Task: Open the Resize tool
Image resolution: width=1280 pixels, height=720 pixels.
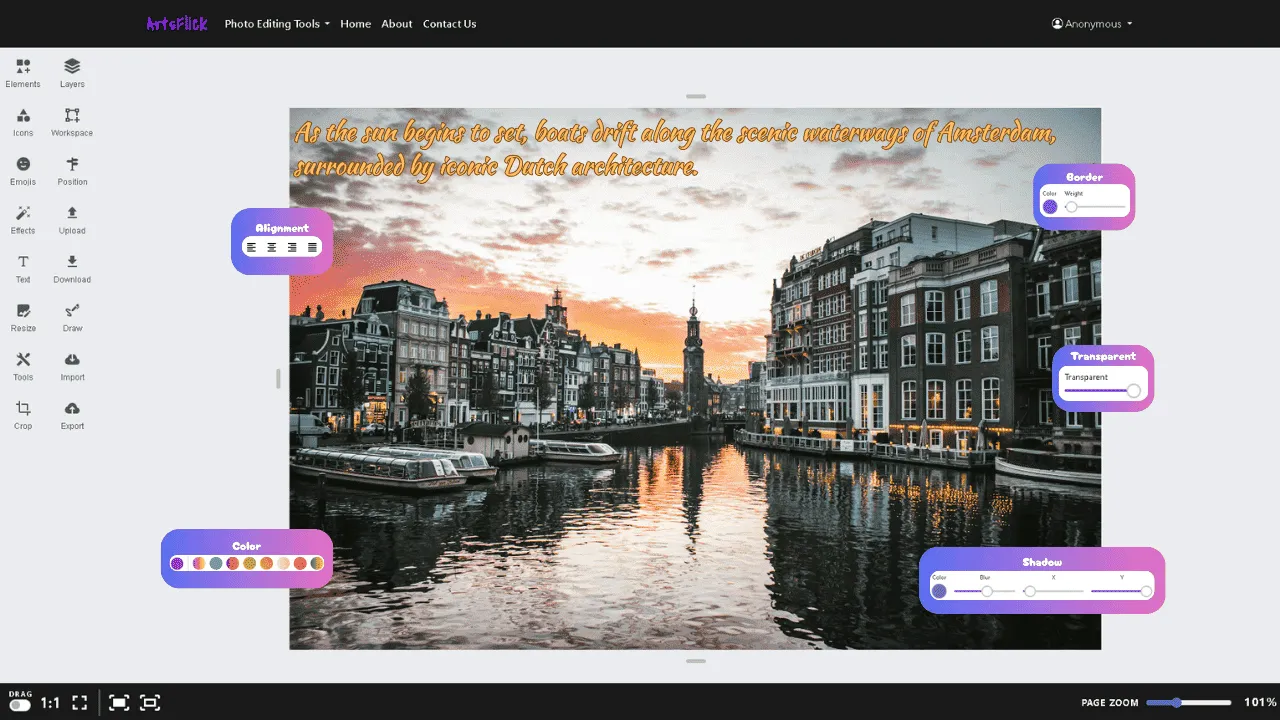Action: point(23,318)
